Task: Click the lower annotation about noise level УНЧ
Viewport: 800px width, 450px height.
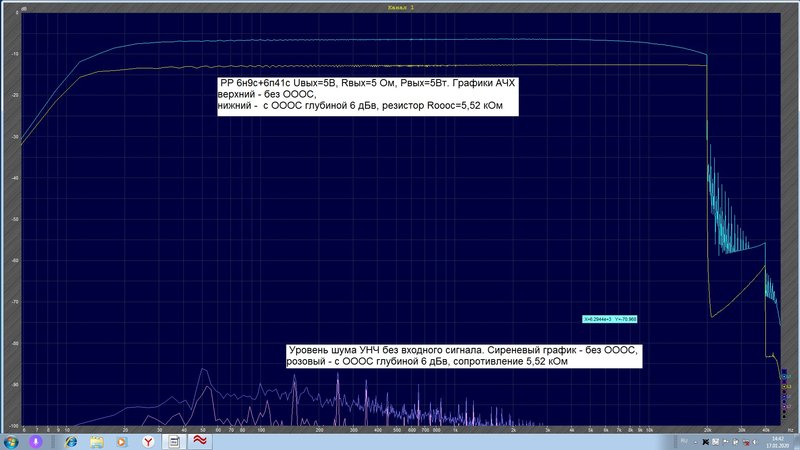Action: click(464, 356)
